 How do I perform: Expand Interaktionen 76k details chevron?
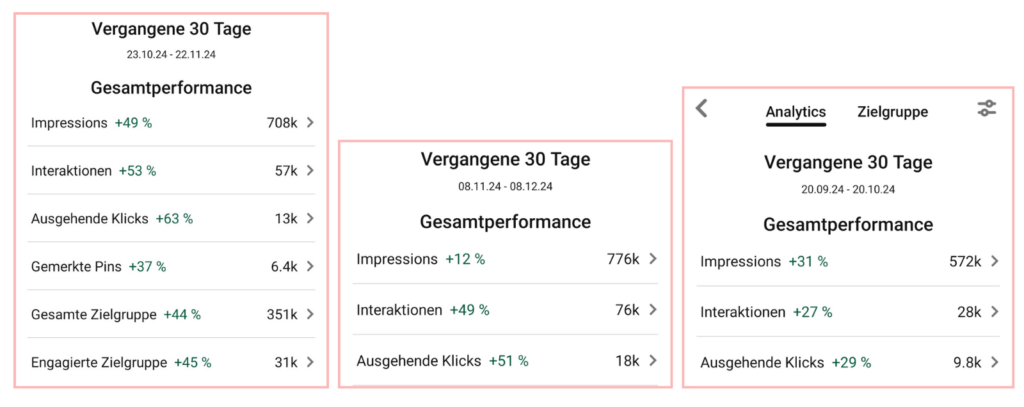click(653, 310)
